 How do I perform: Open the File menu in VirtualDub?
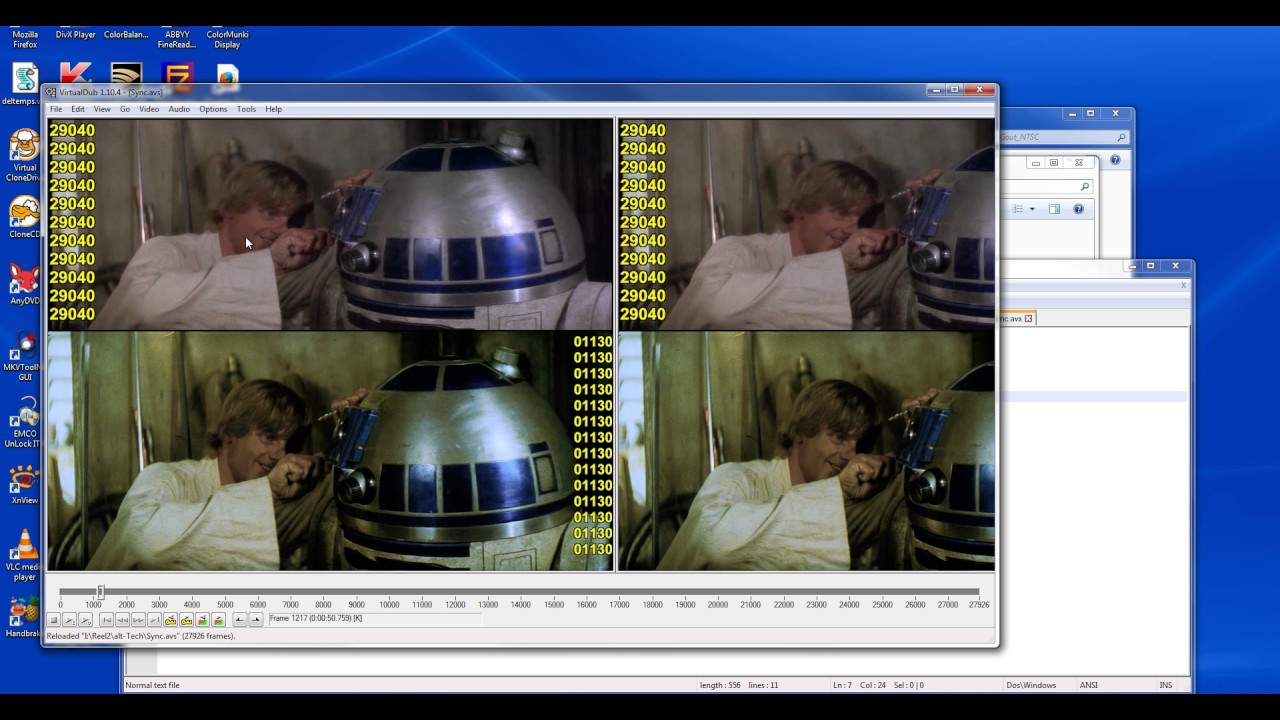click(x=56, y=109)
